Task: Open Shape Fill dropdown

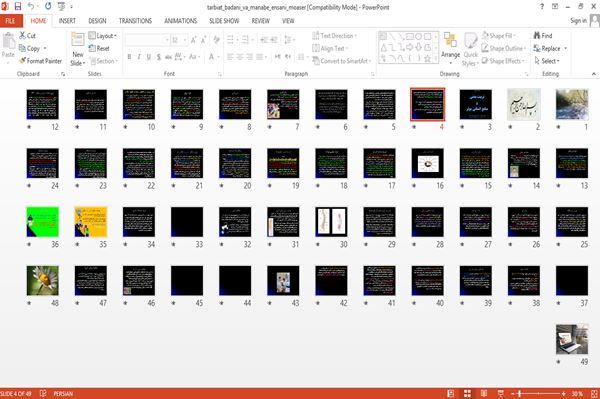Action: click(498, 36)
